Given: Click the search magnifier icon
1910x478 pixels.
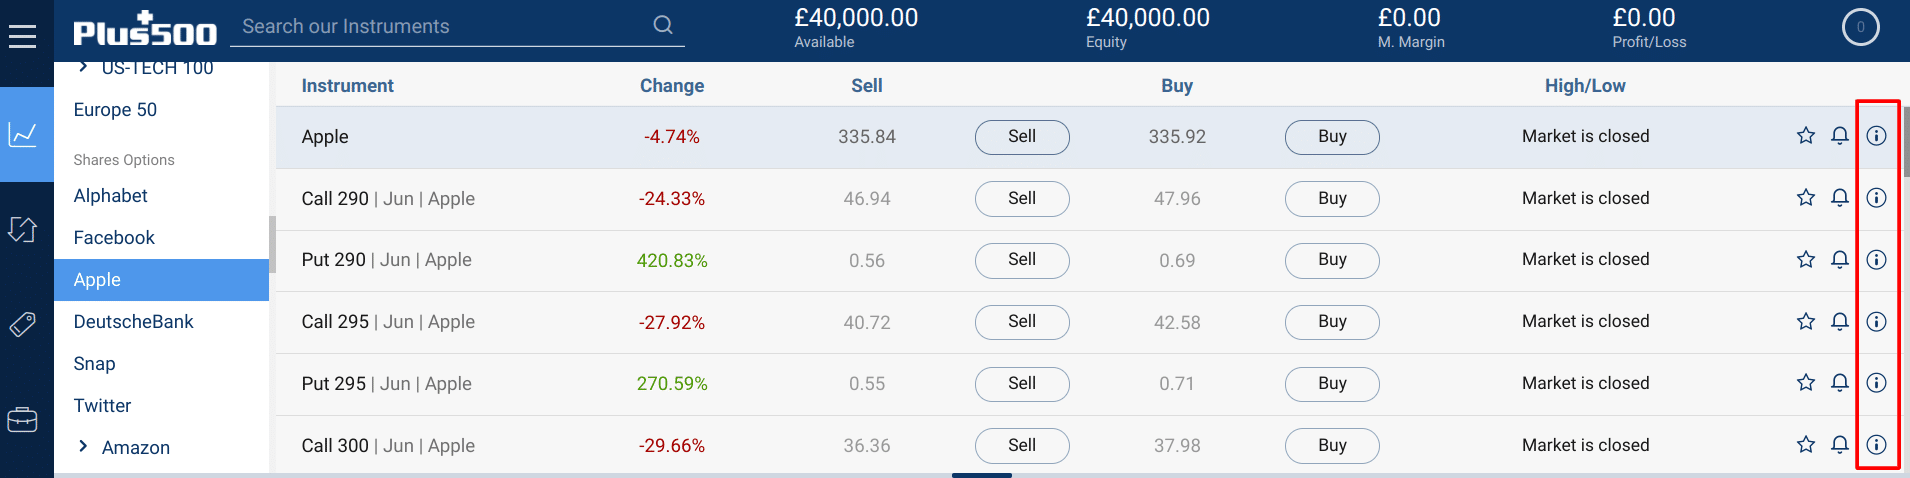Looking at the screenshot, I should (663, 25).
